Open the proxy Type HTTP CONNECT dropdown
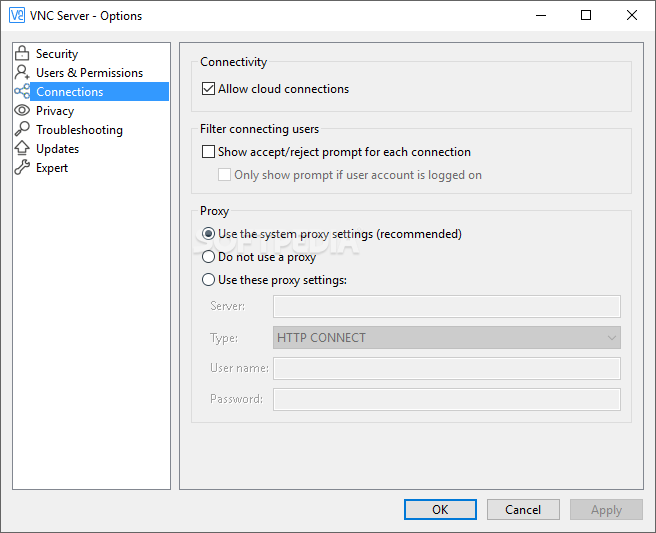The width and height of the screenshot is (656, 533). [447, 338]
